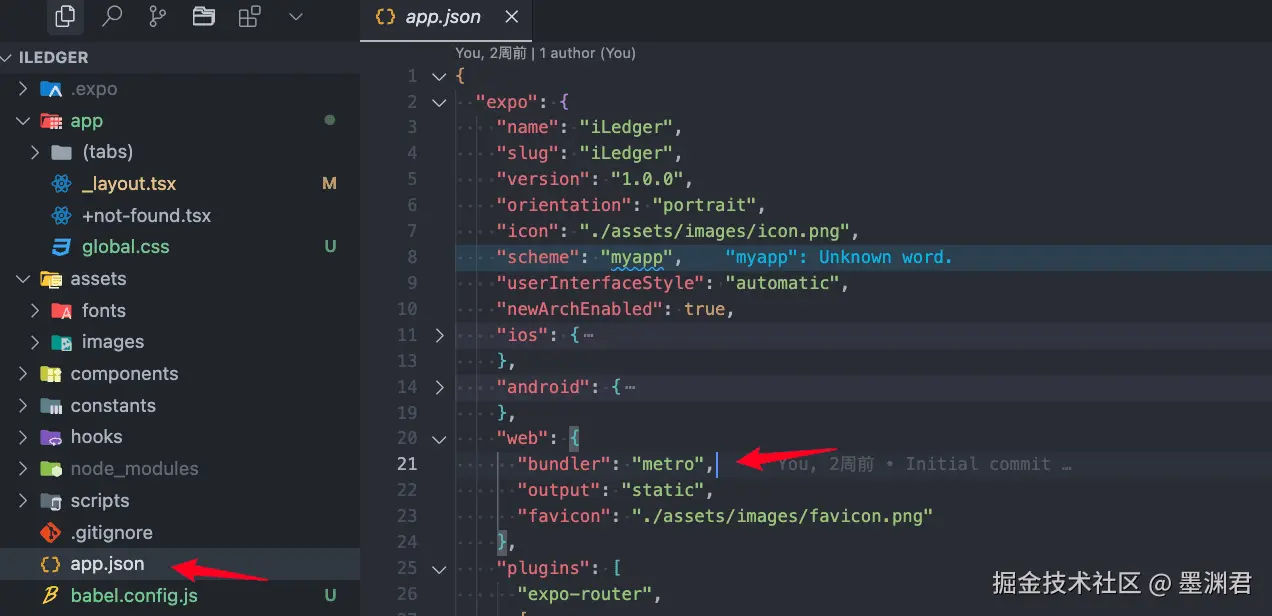
Task: Click the "automatic" userInterfaceStyle value
Action: pyautogui.click(x=782, y=283)
